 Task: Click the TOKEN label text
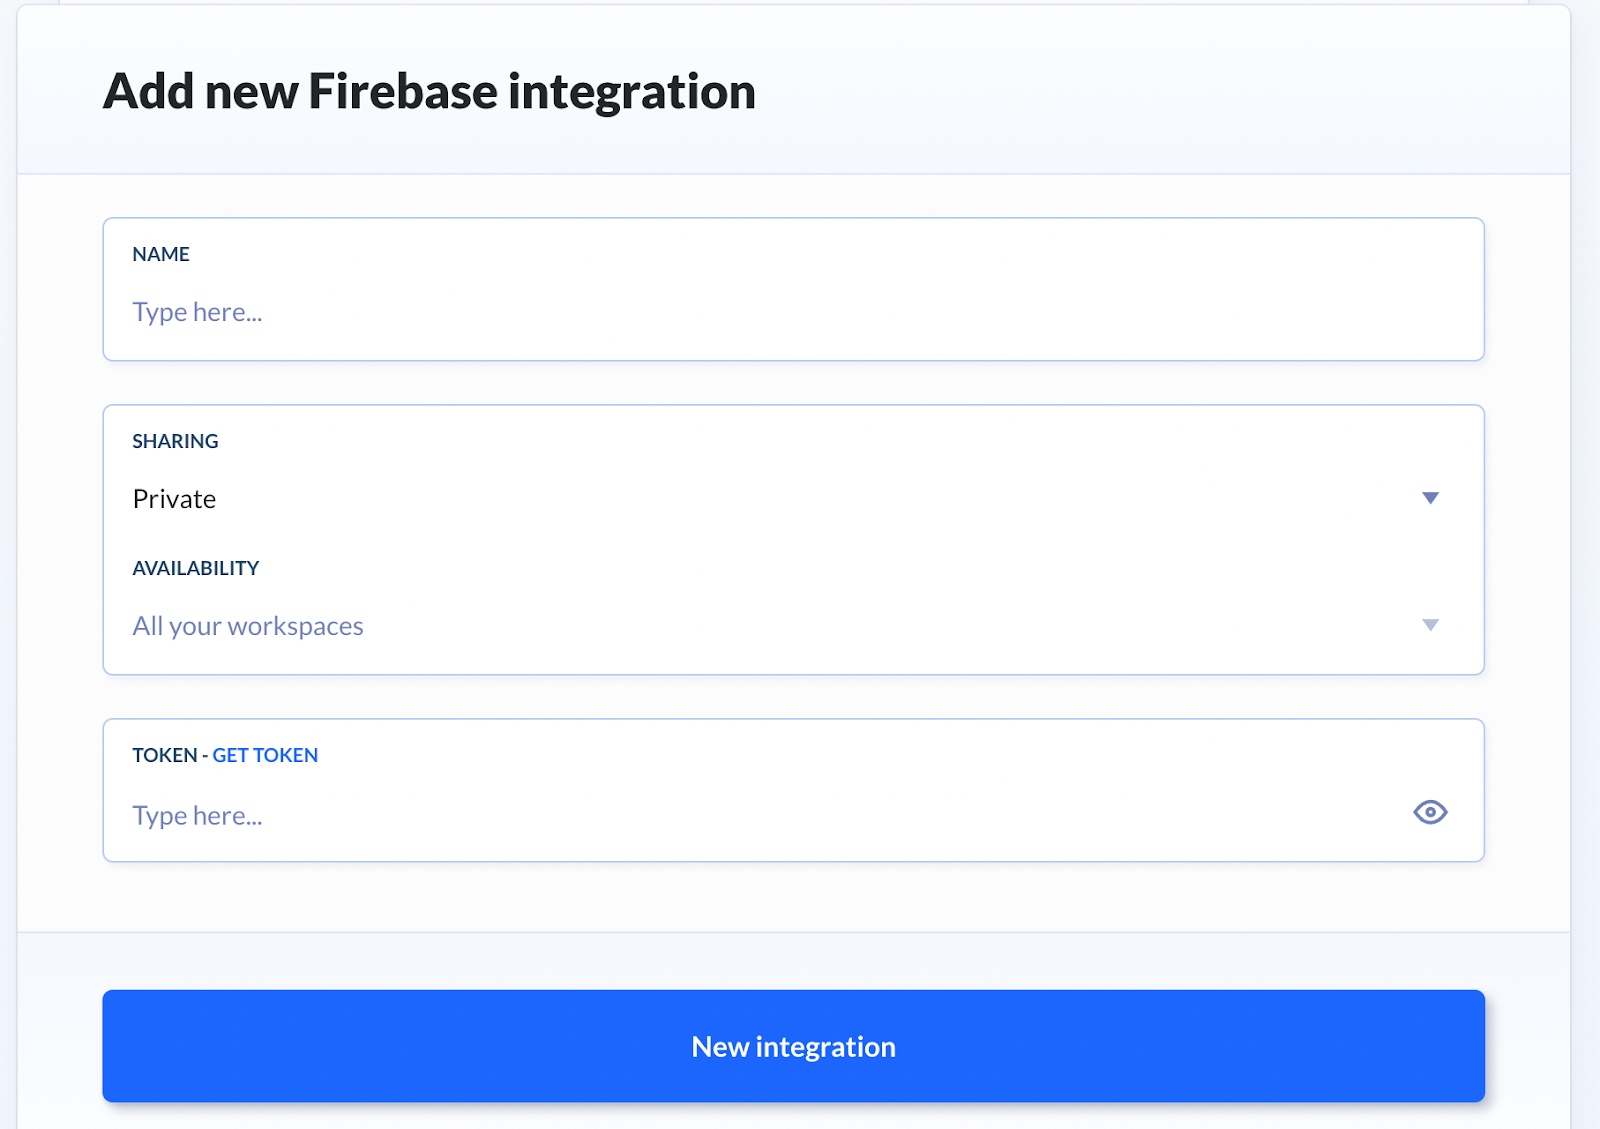coord(164,755)
